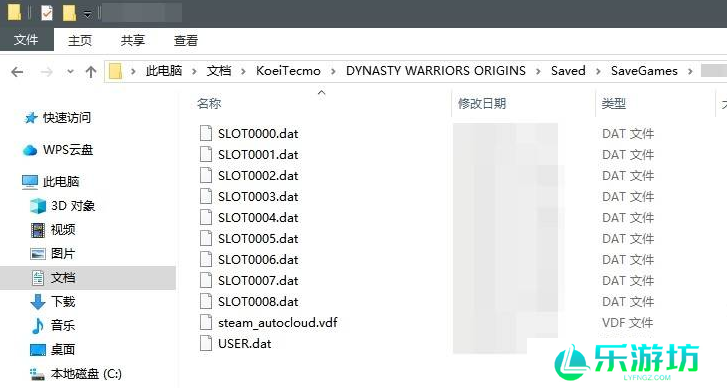This screenshot has height=388, width=727.
Task: Navigate back with the left arrow
Action: click(17, 72)
